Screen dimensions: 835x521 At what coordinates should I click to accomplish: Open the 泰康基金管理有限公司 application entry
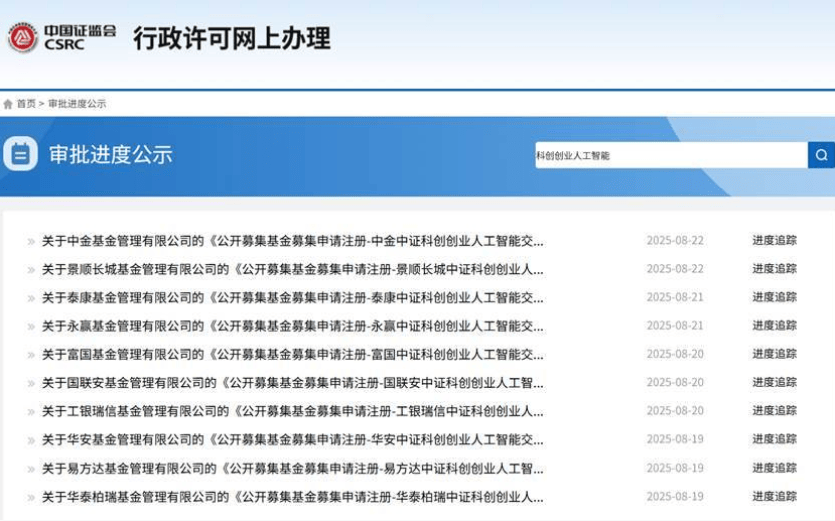292,298
